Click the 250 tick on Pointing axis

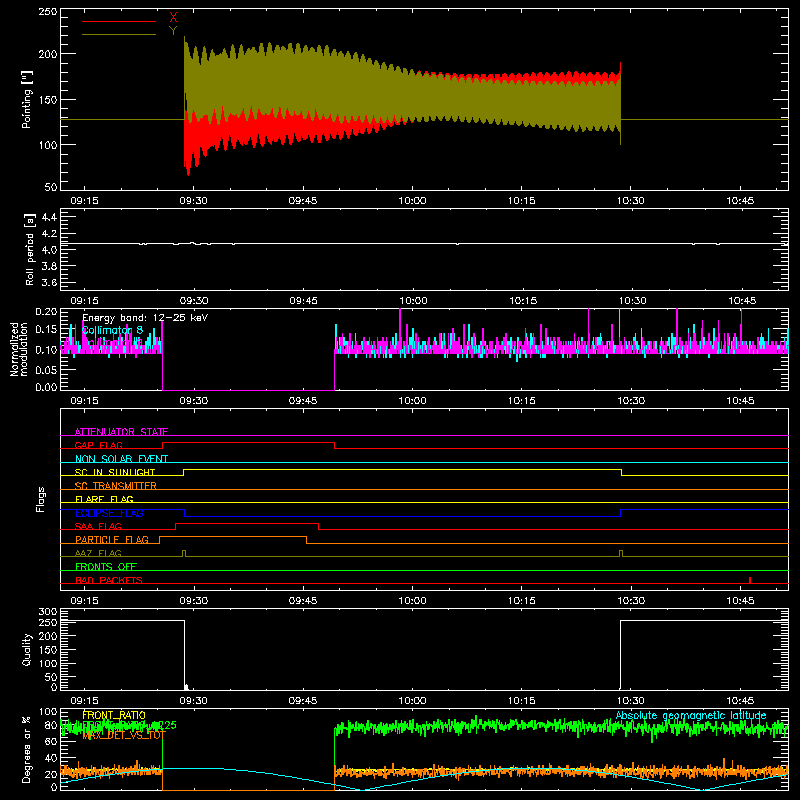47,12
